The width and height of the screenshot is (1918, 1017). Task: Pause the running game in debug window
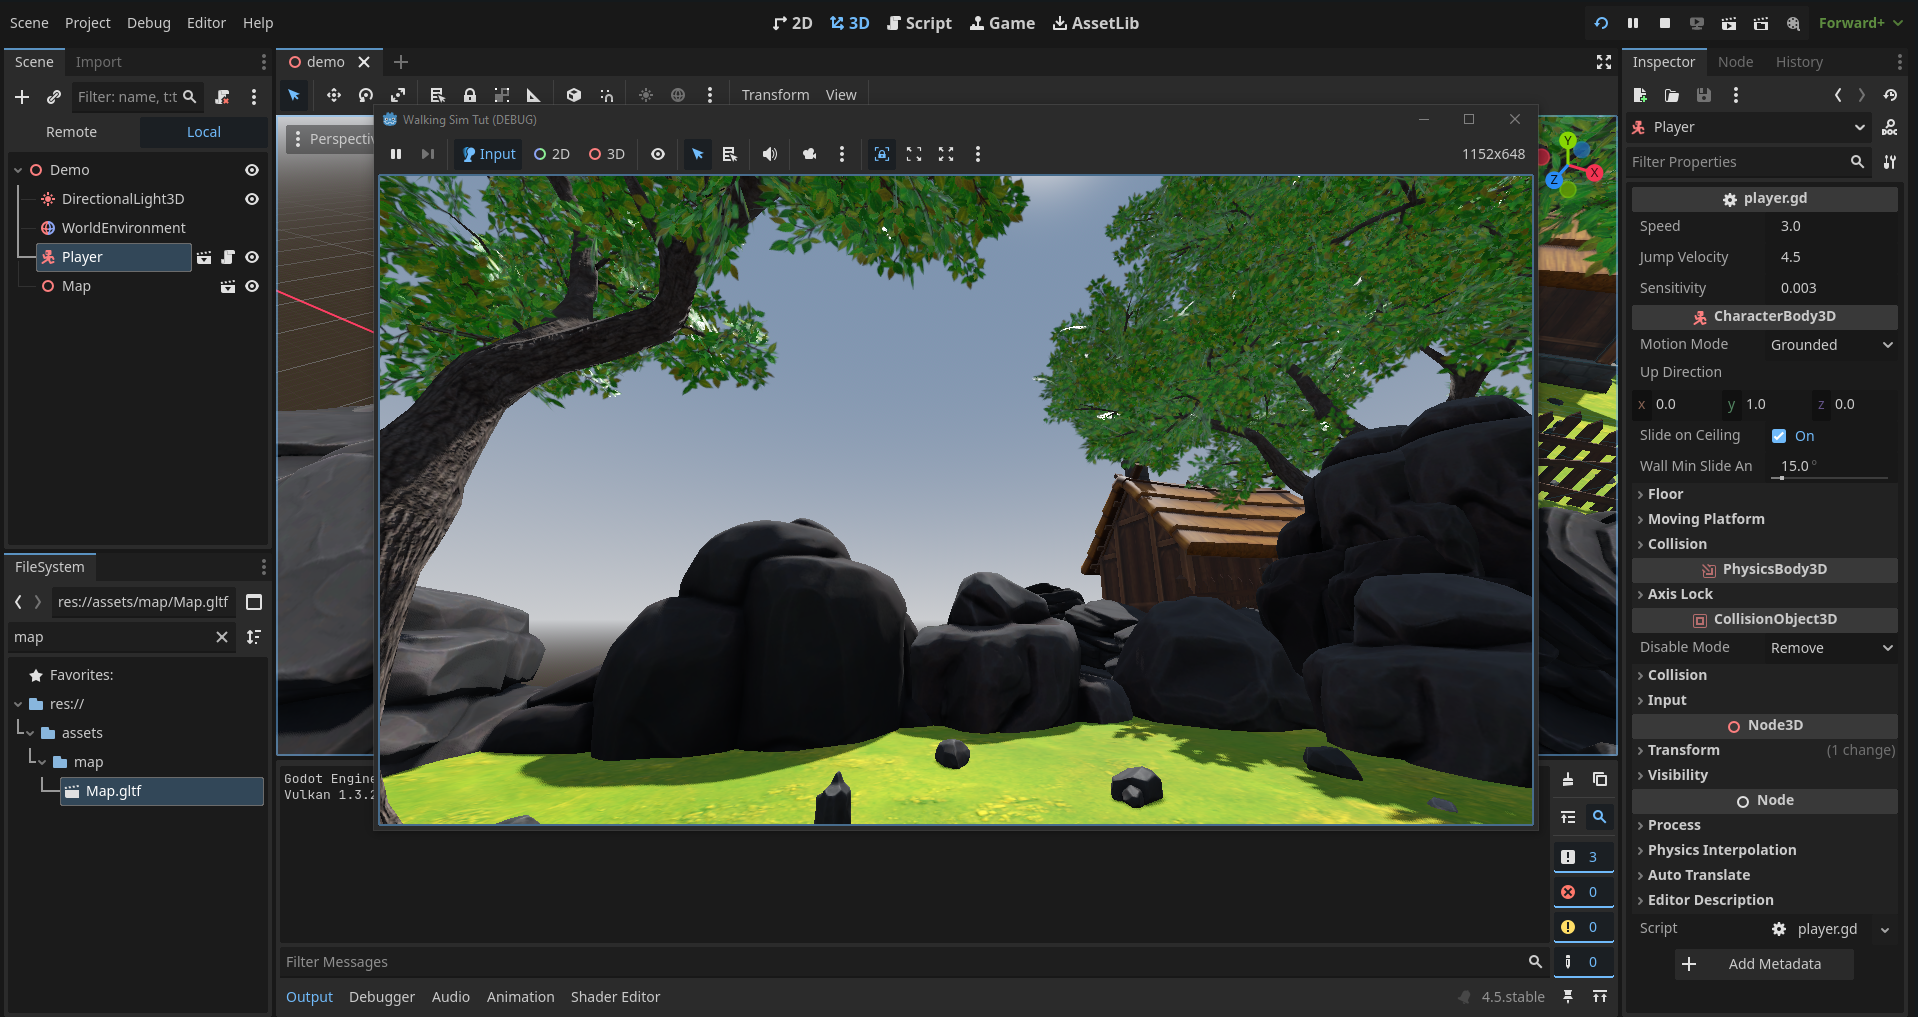tap(396, 154)
